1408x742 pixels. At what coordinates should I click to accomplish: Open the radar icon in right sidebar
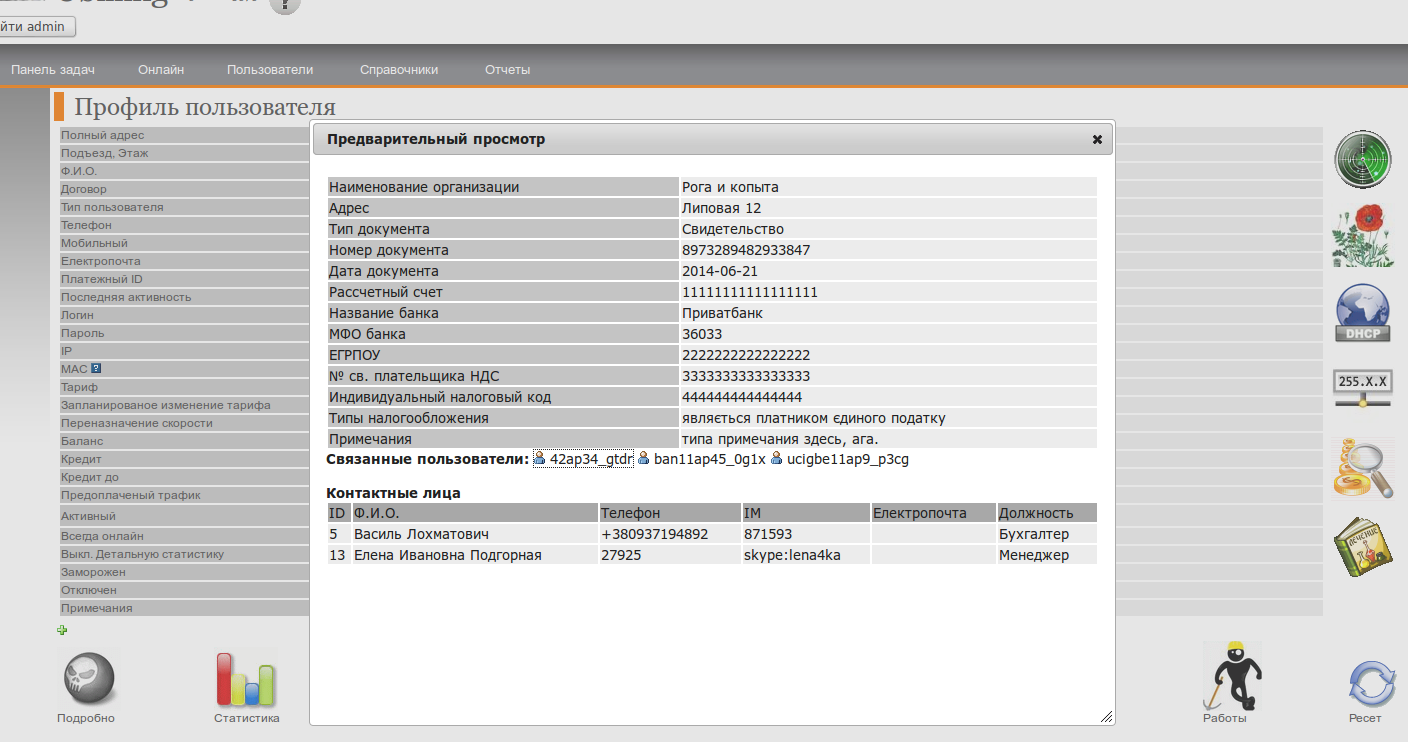point(1362,159)
